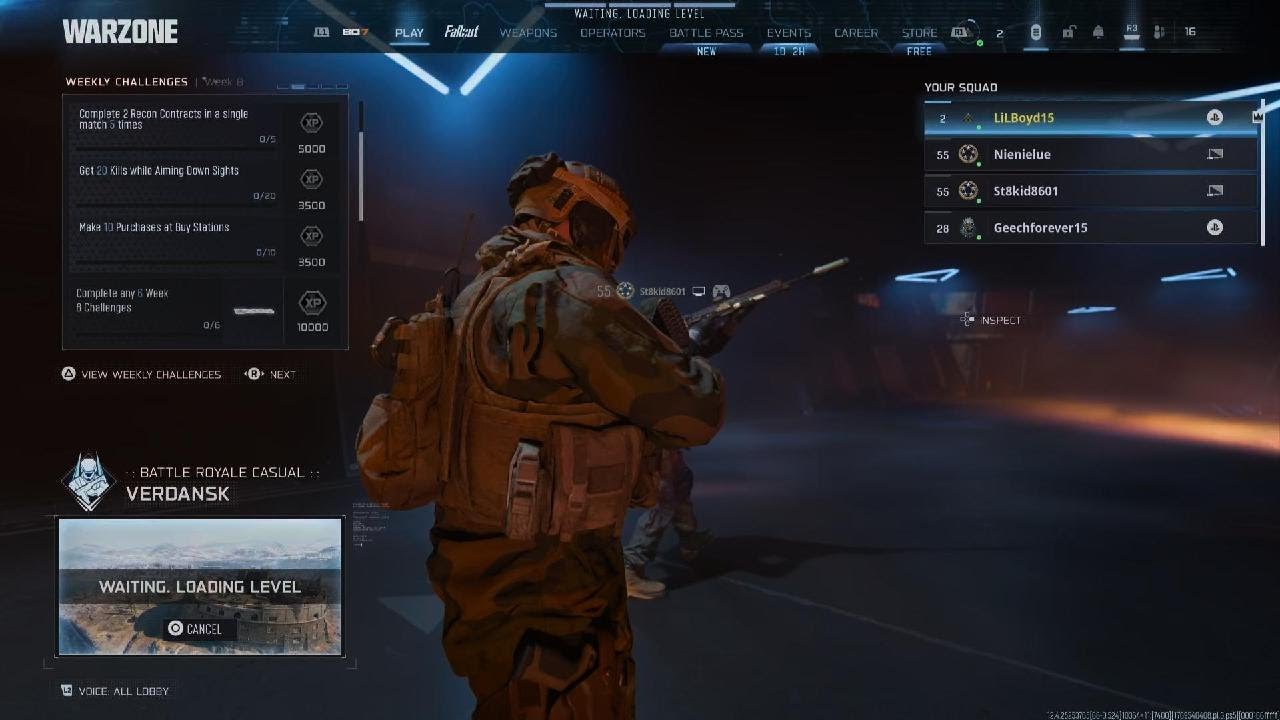The image size is (1280, 720).
Task: Click the L1 shoulder button icon
Action: 321,32
